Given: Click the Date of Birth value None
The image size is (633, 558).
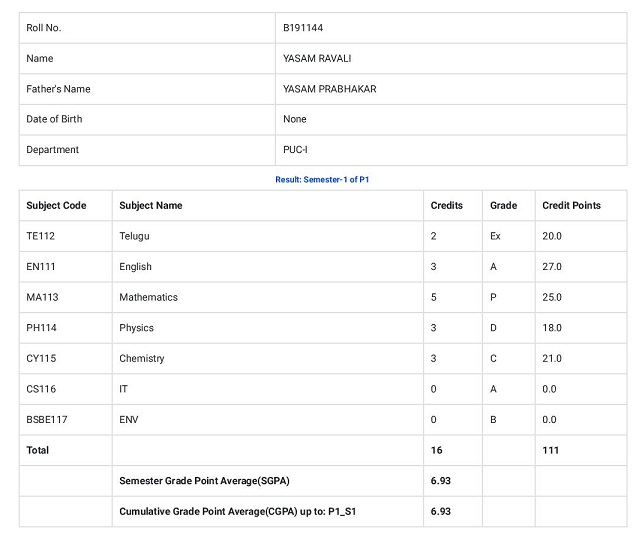Looking at the screenshot, I should 295,119.
